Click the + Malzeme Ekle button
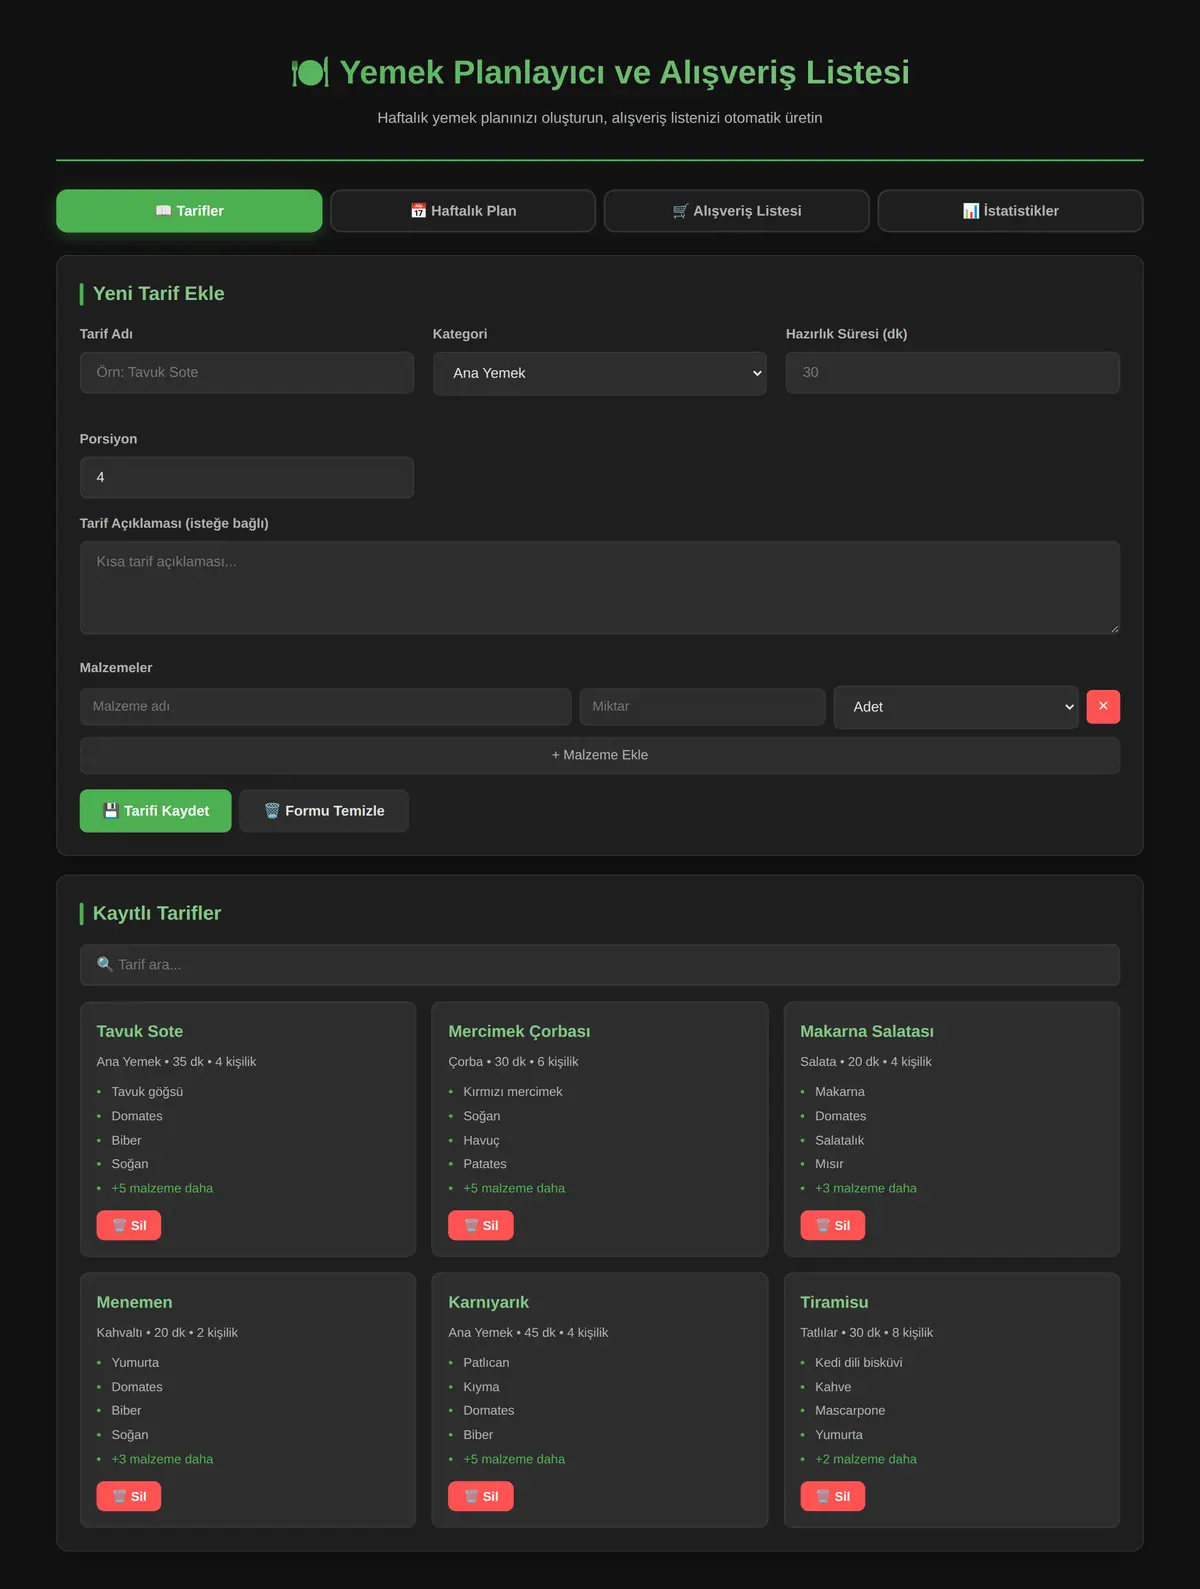Image resolution: width=1200 pixels, height=1589 pixels. [600, 755]
